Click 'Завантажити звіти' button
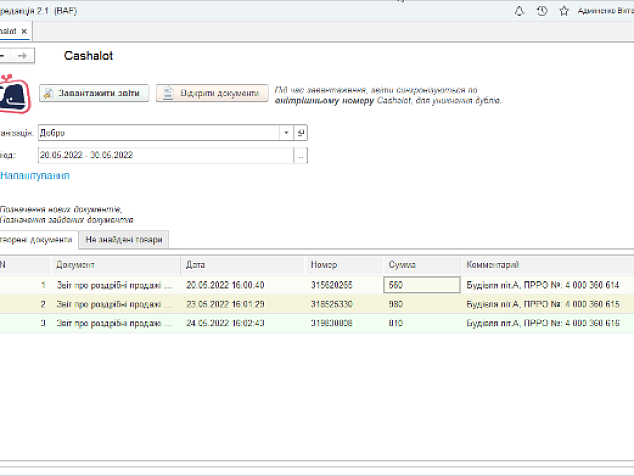Screen dimensions: 634x476 click(95, 93)
